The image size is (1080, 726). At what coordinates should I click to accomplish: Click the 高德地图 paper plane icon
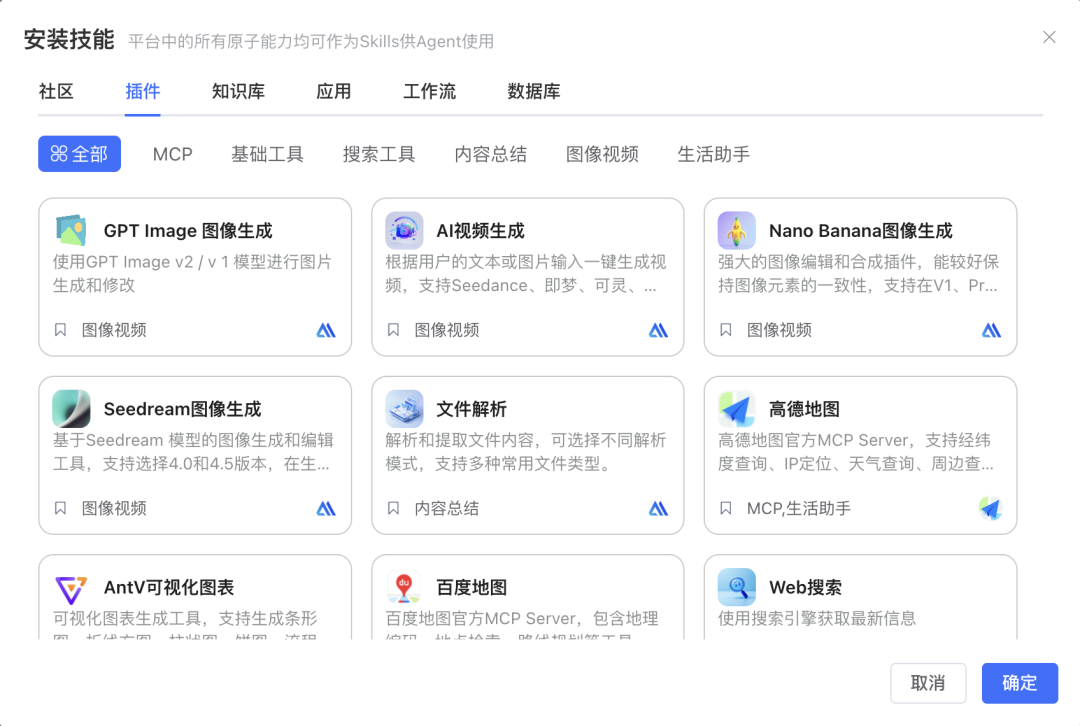736,408
